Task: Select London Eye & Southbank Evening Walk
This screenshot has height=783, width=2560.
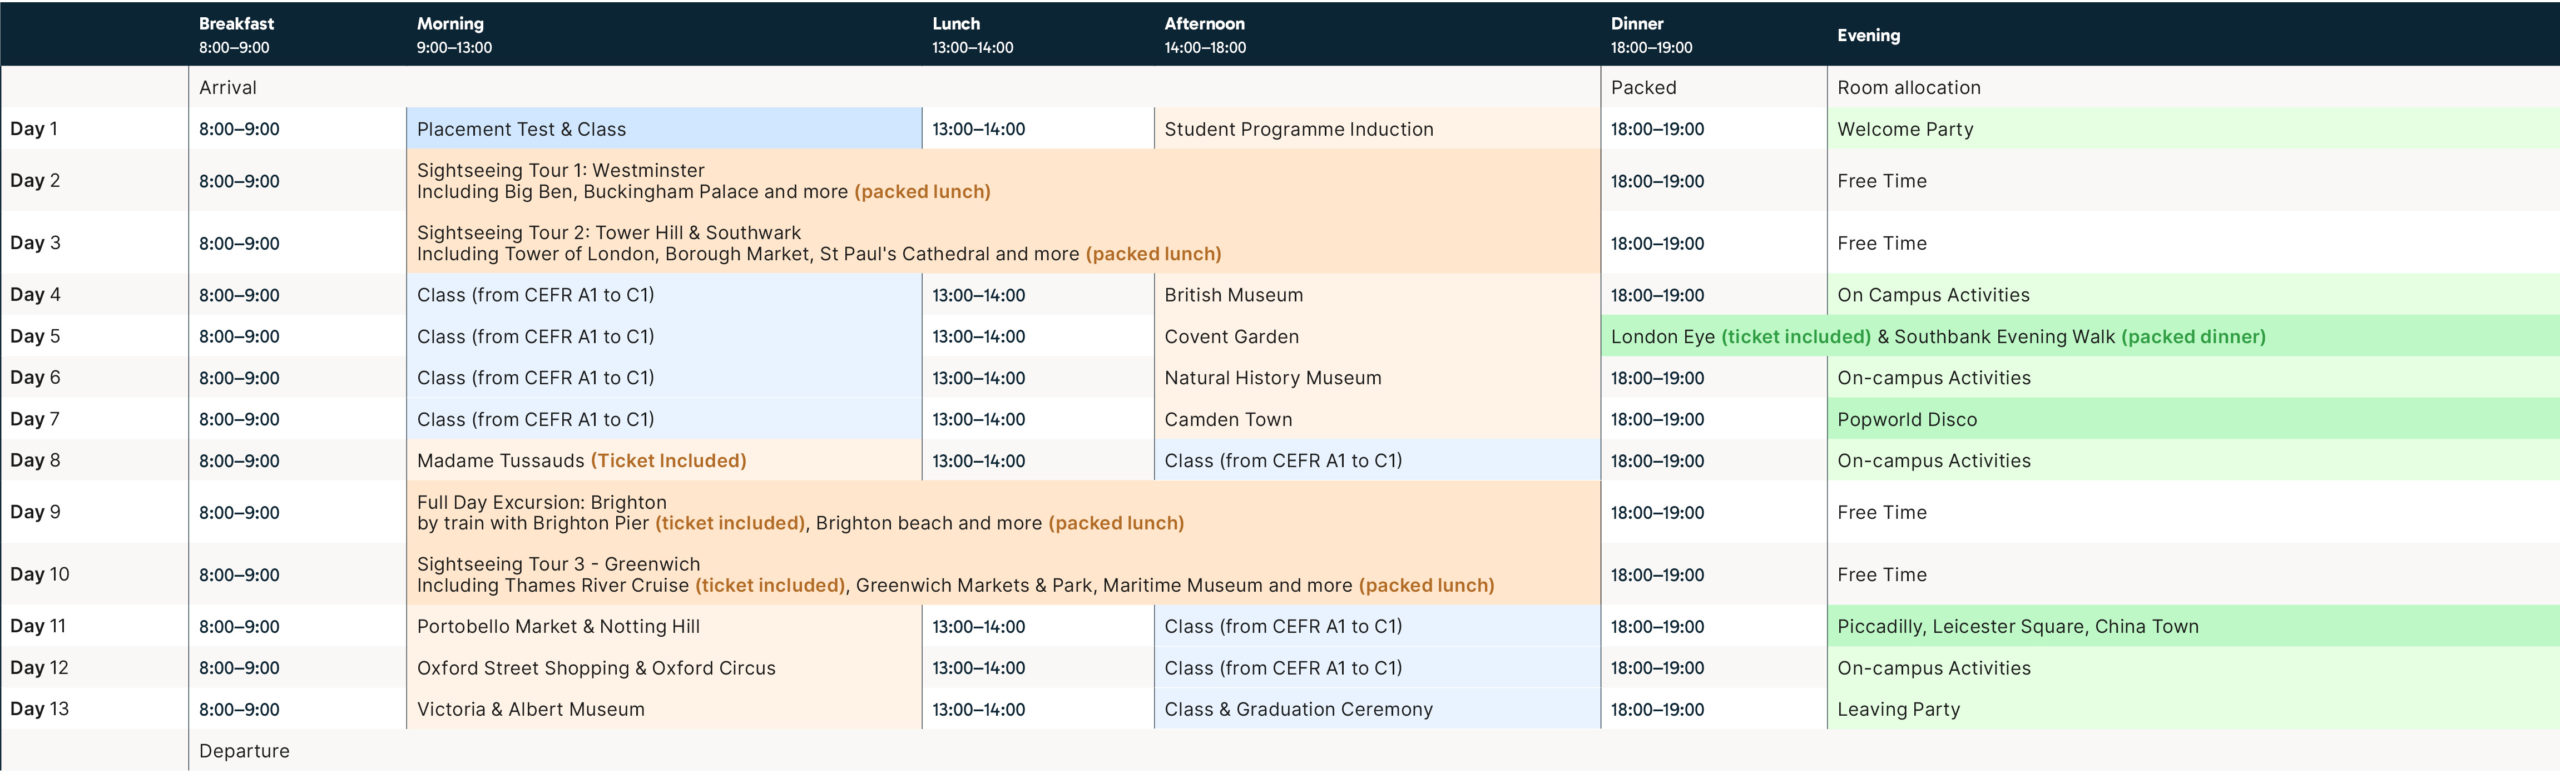Action: [x=1937, y=337]
